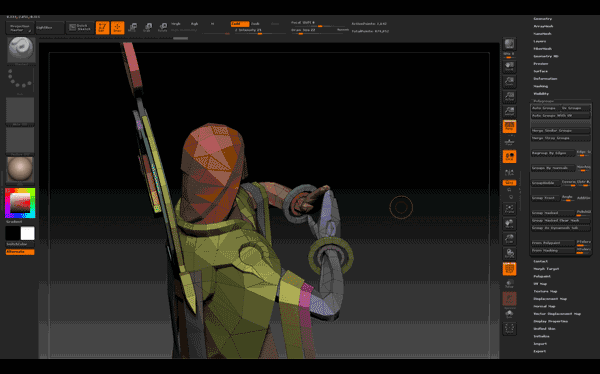Expand the Deformation subpalette
The image size is (600, 374).
(545, 79)
